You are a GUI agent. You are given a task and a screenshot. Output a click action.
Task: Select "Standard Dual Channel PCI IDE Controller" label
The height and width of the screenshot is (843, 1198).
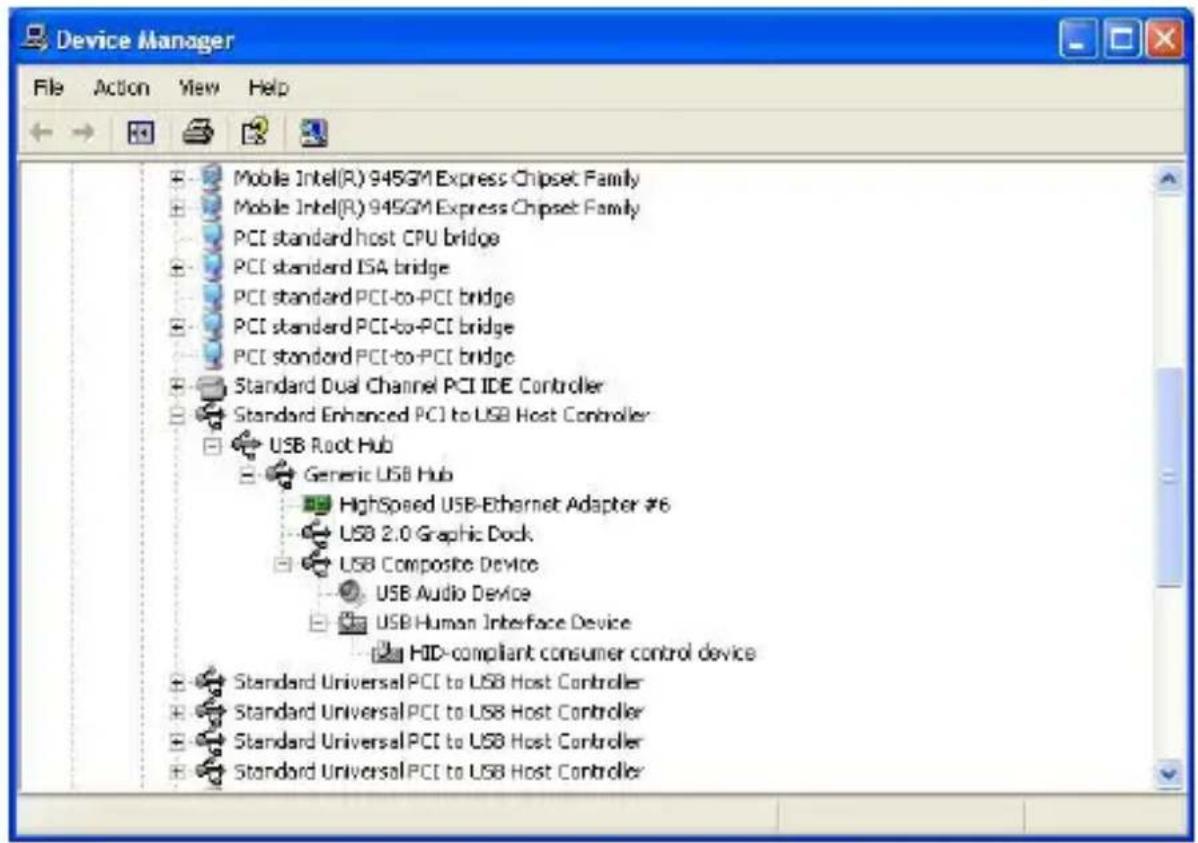(x=418, y=386)
